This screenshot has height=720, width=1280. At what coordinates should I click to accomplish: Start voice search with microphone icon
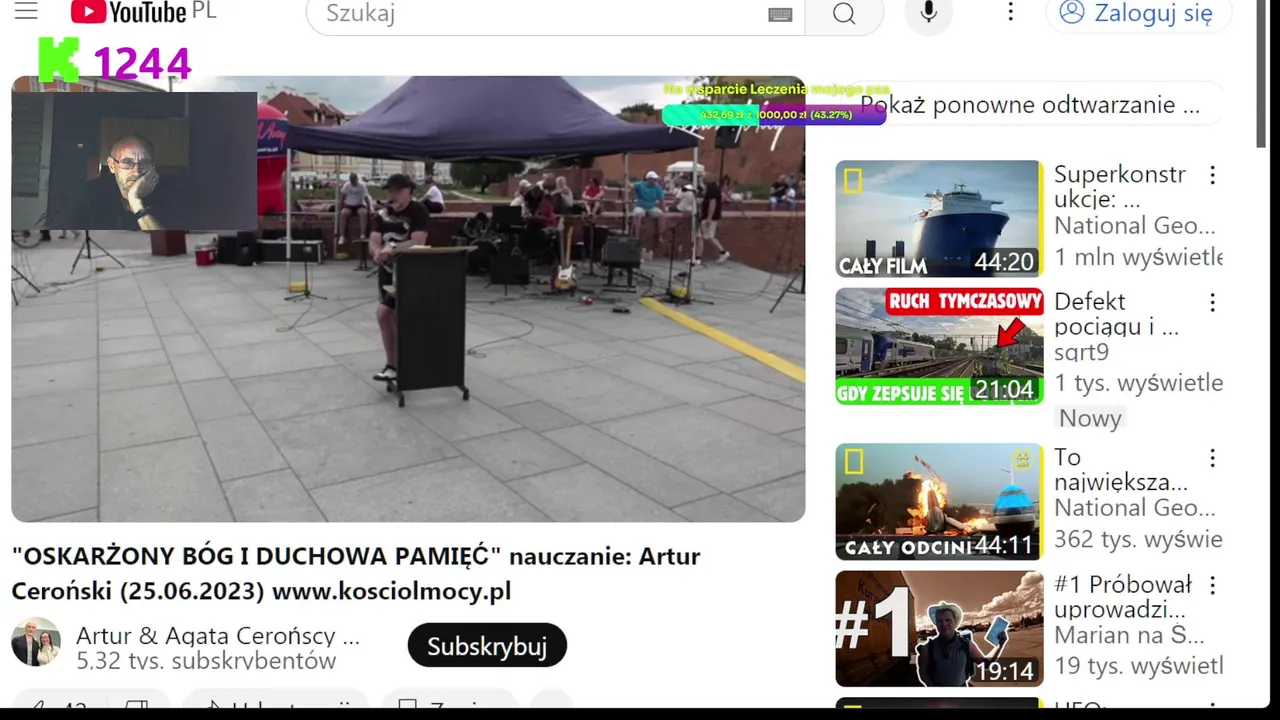point(929,12)
